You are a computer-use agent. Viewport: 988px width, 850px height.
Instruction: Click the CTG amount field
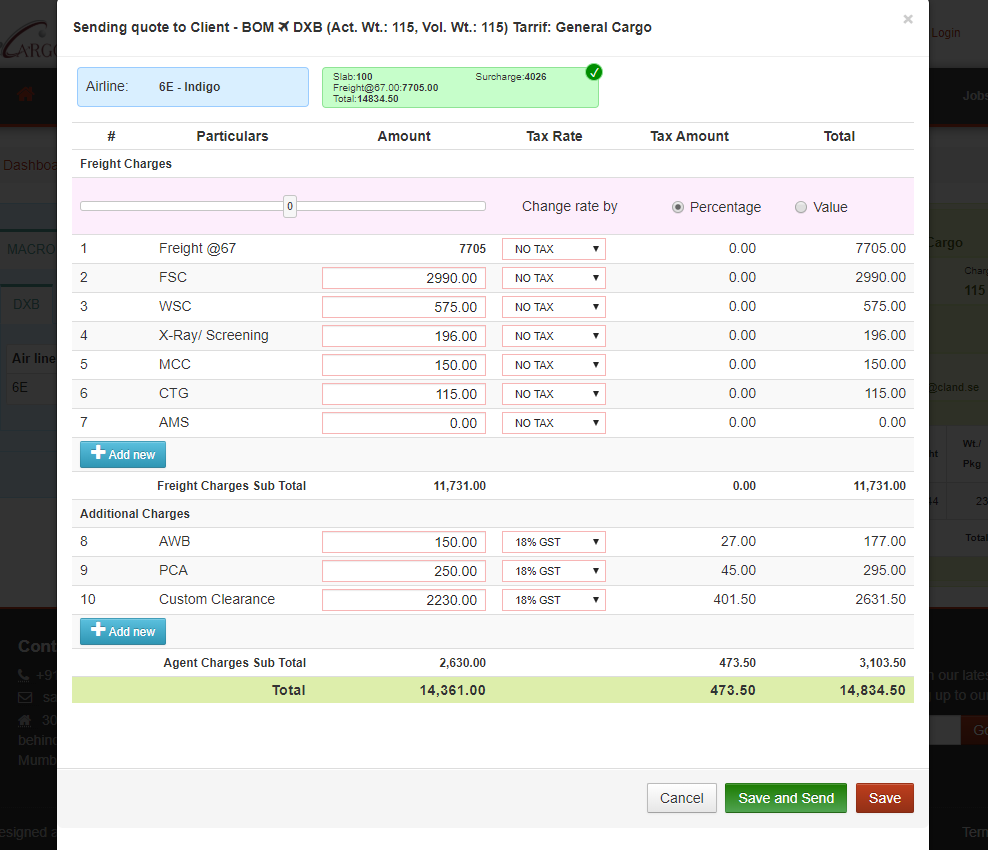(x=404, y=394)
